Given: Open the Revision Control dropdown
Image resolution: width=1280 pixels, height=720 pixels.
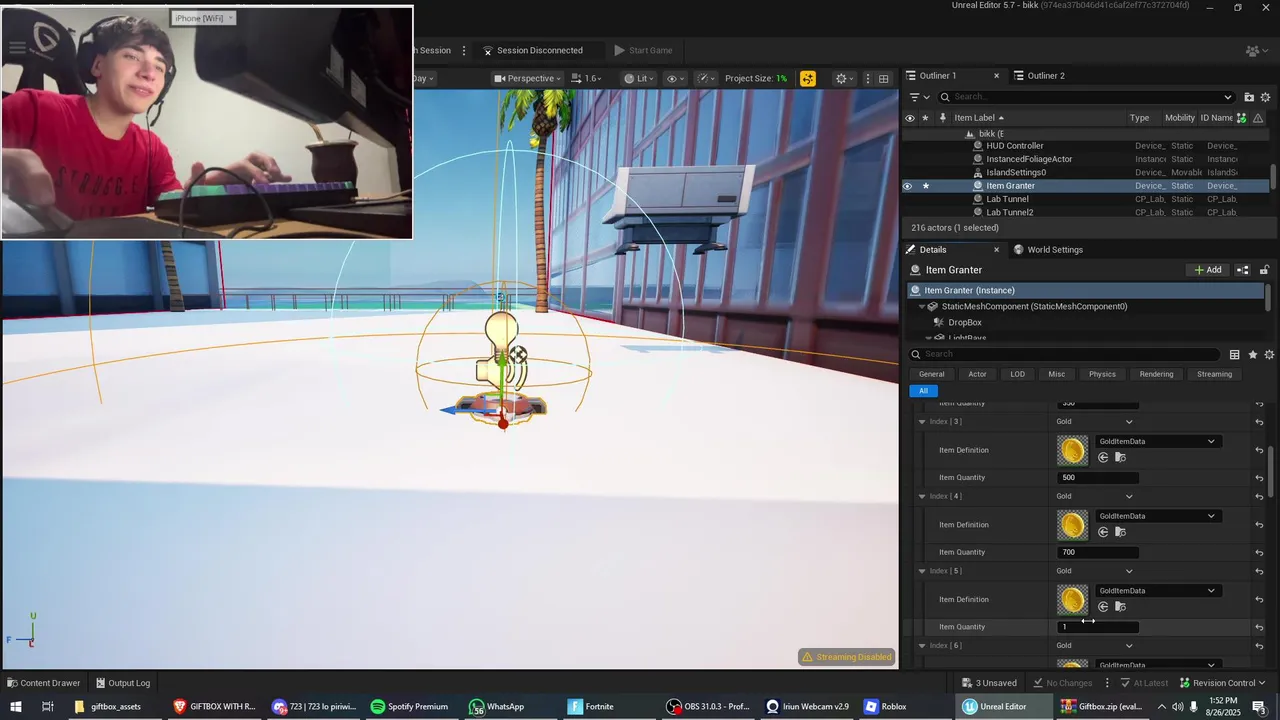Looking at the screenshot, I should point(1224,683).
